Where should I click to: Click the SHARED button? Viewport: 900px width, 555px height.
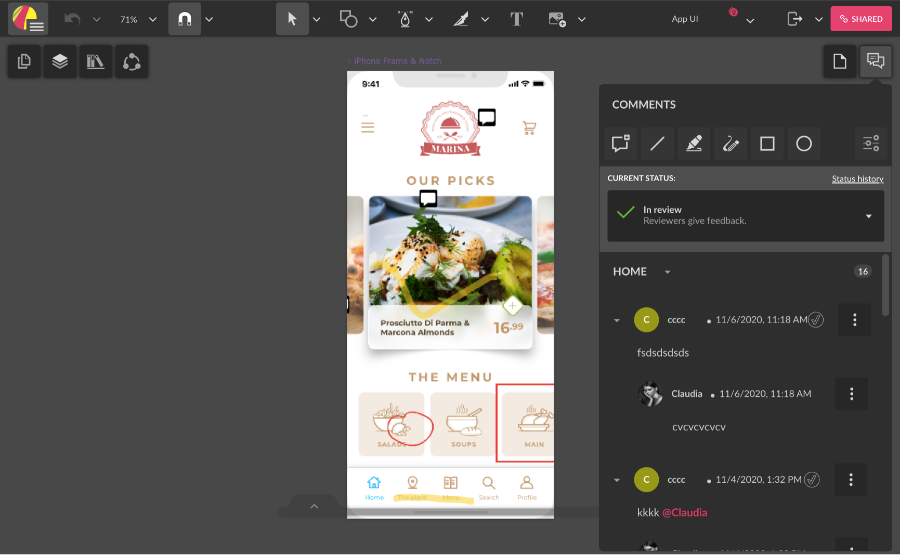860,19
